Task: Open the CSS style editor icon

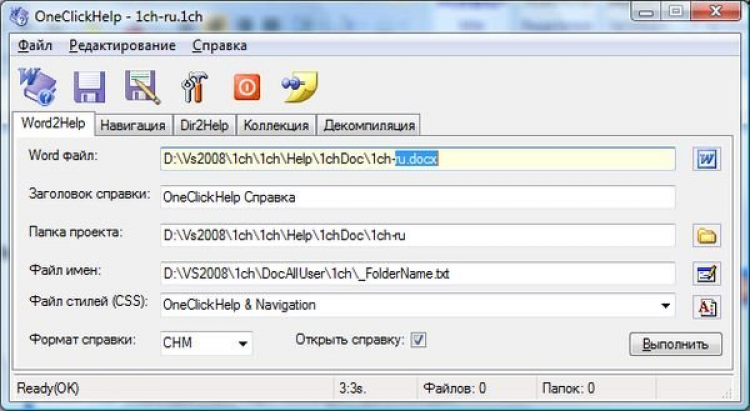Action: [x=706, y=307]
